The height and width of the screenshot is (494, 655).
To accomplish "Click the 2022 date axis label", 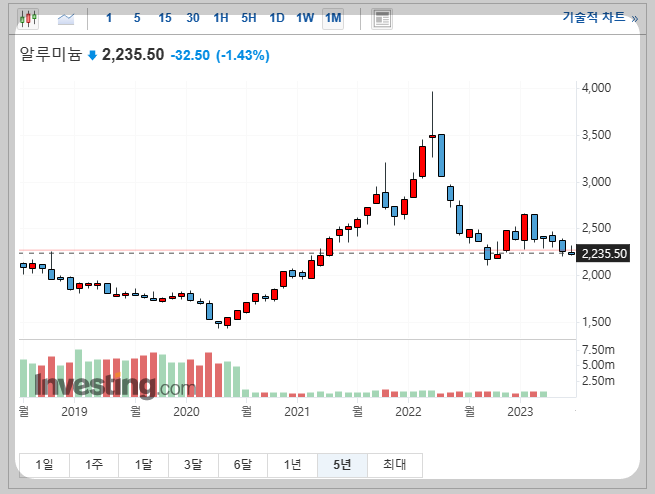I will (408, 412).
